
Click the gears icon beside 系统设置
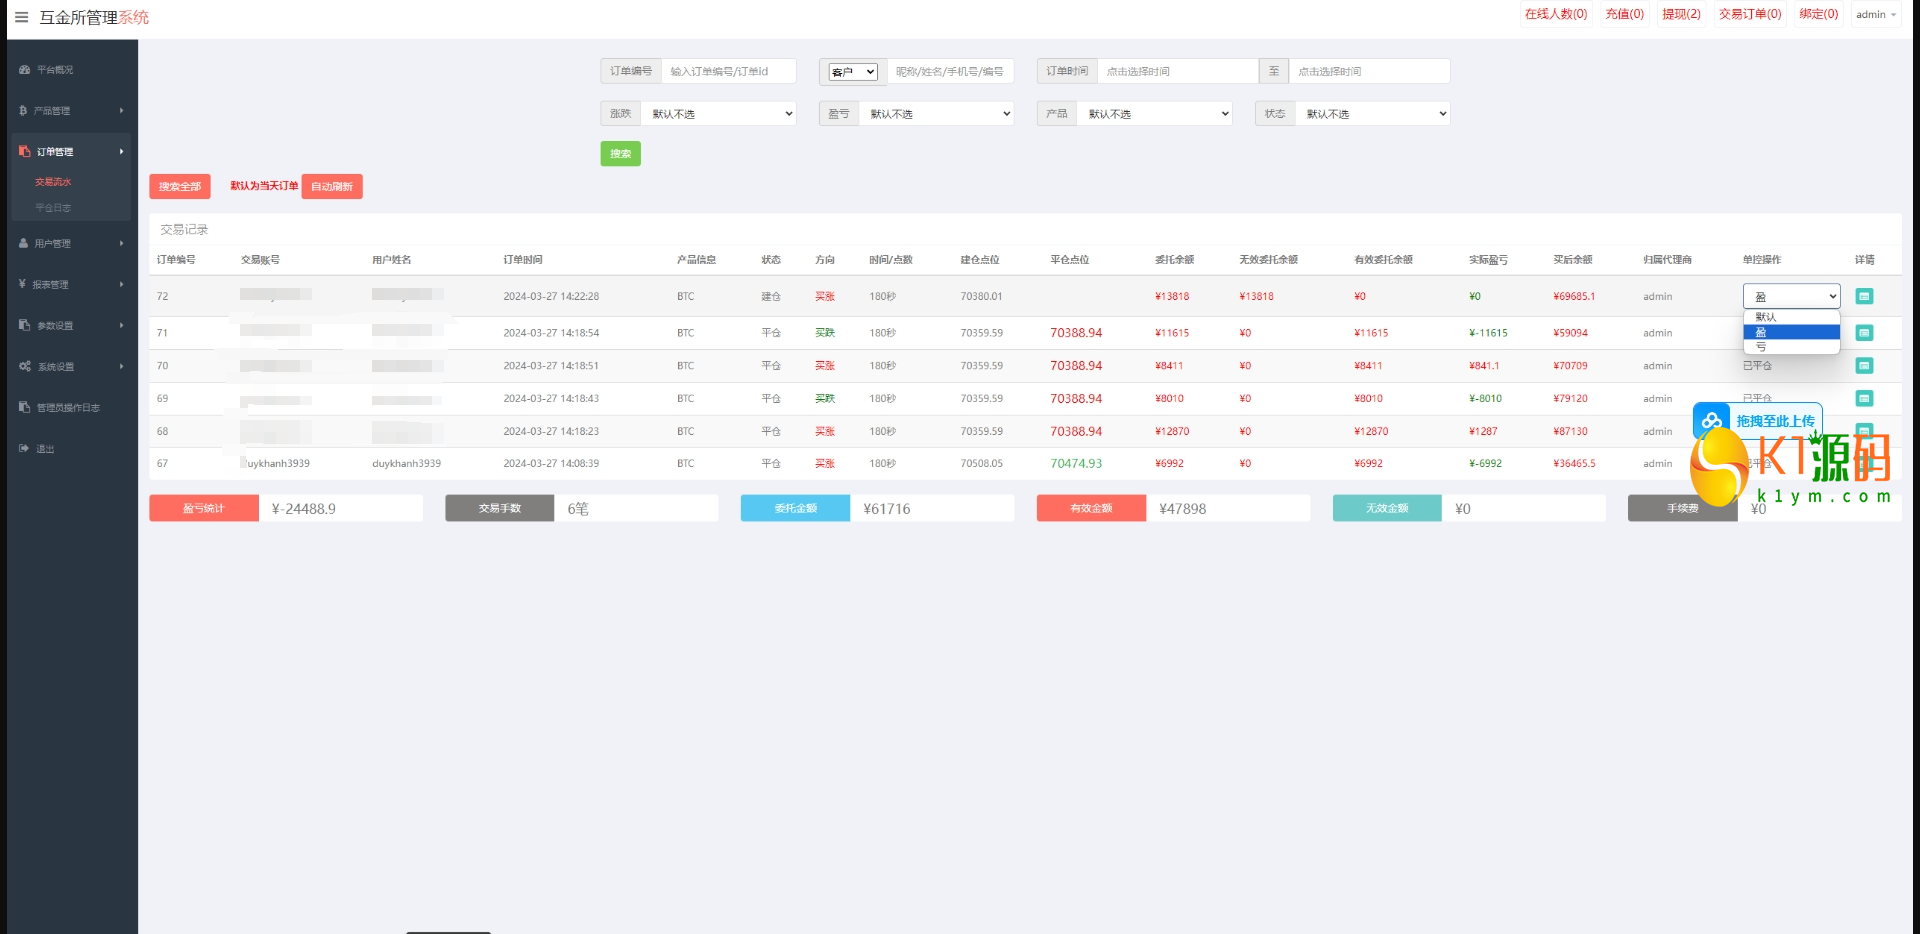point(24,366)
